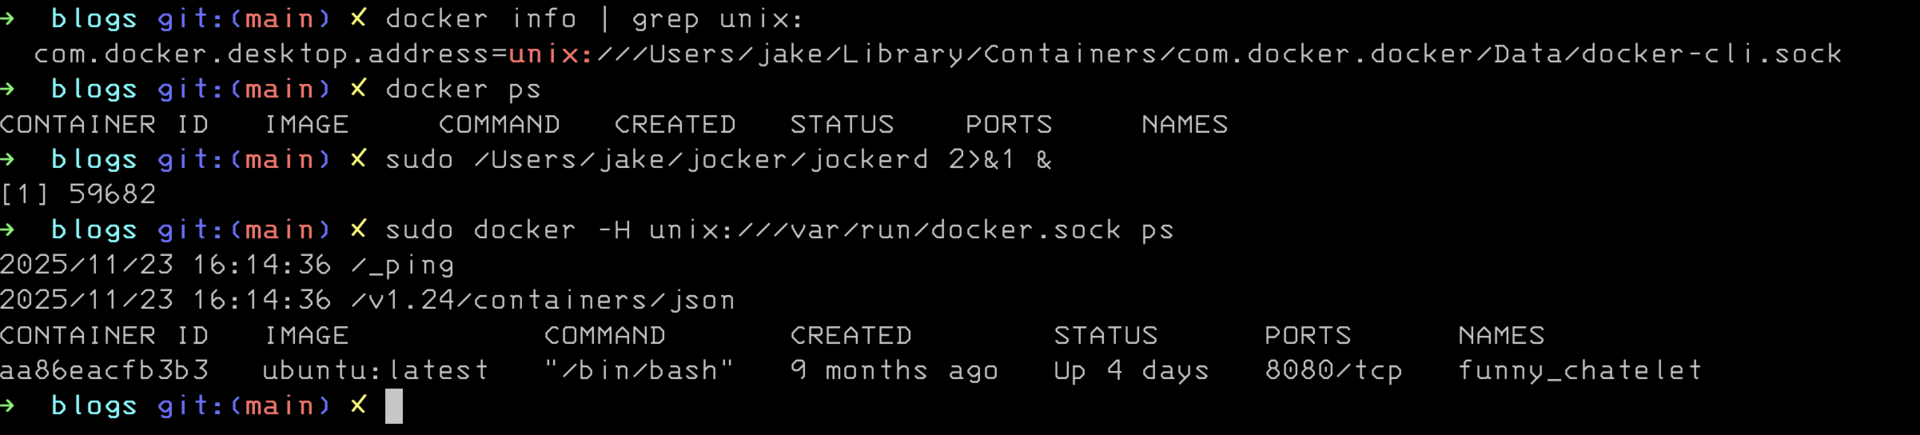Click the "Up 4 days" status text

pos(1131,371)
